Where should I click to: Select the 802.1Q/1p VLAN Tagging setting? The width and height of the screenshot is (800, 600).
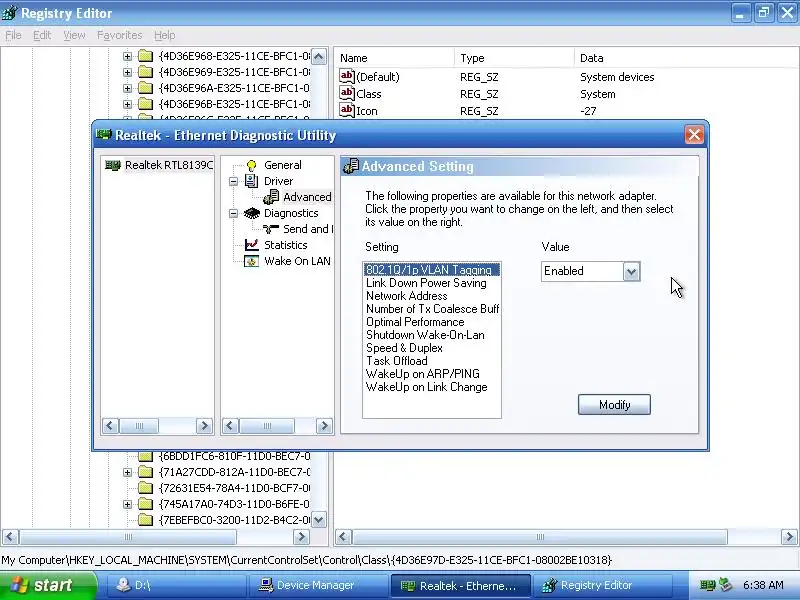pos(432,270)
